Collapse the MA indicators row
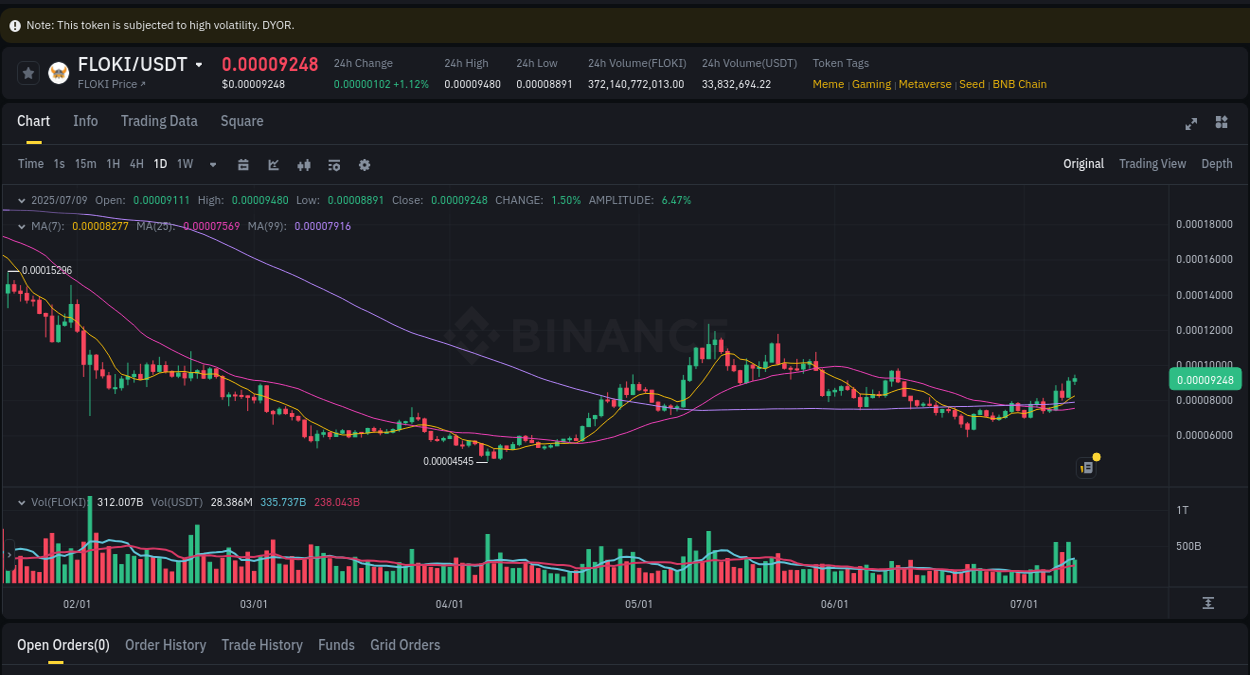 pos(19,226)
